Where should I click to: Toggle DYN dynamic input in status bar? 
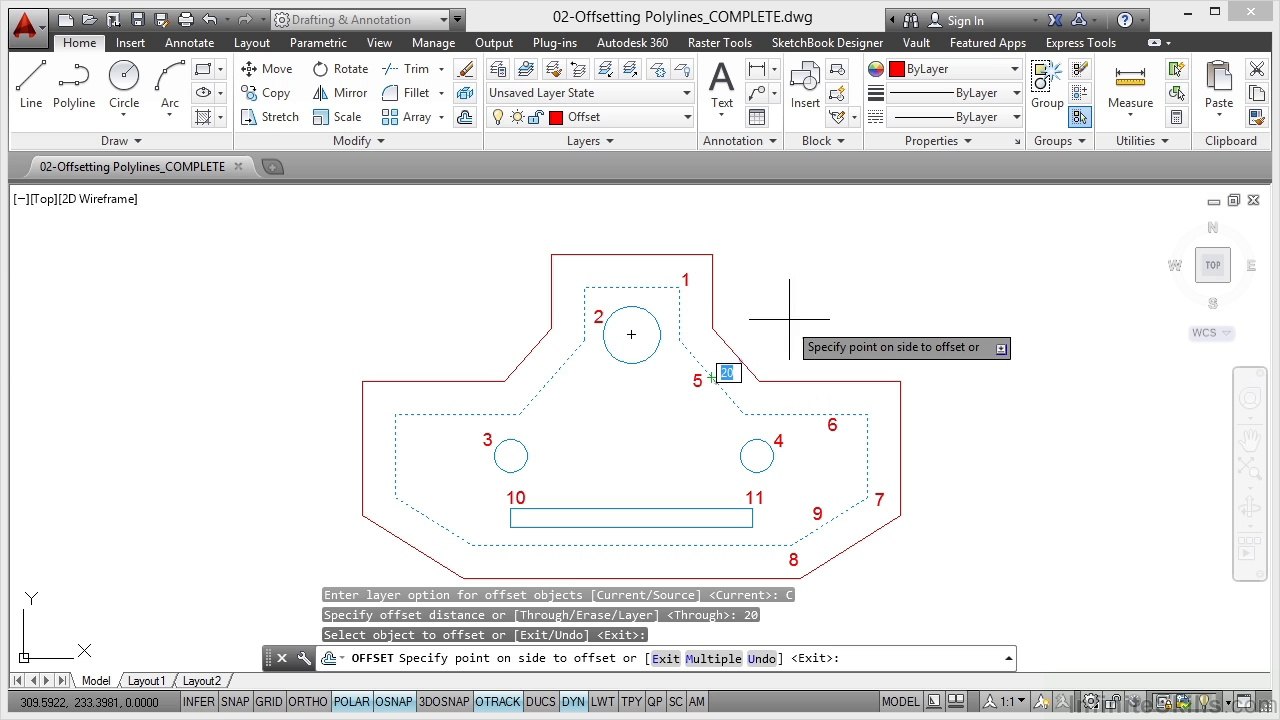(573, 702)
